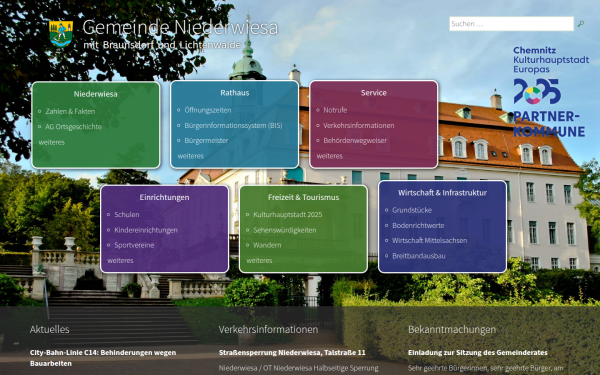Open the Verkehrsinformationen section heading
600x375 pixels.
(x=268, y=329)
